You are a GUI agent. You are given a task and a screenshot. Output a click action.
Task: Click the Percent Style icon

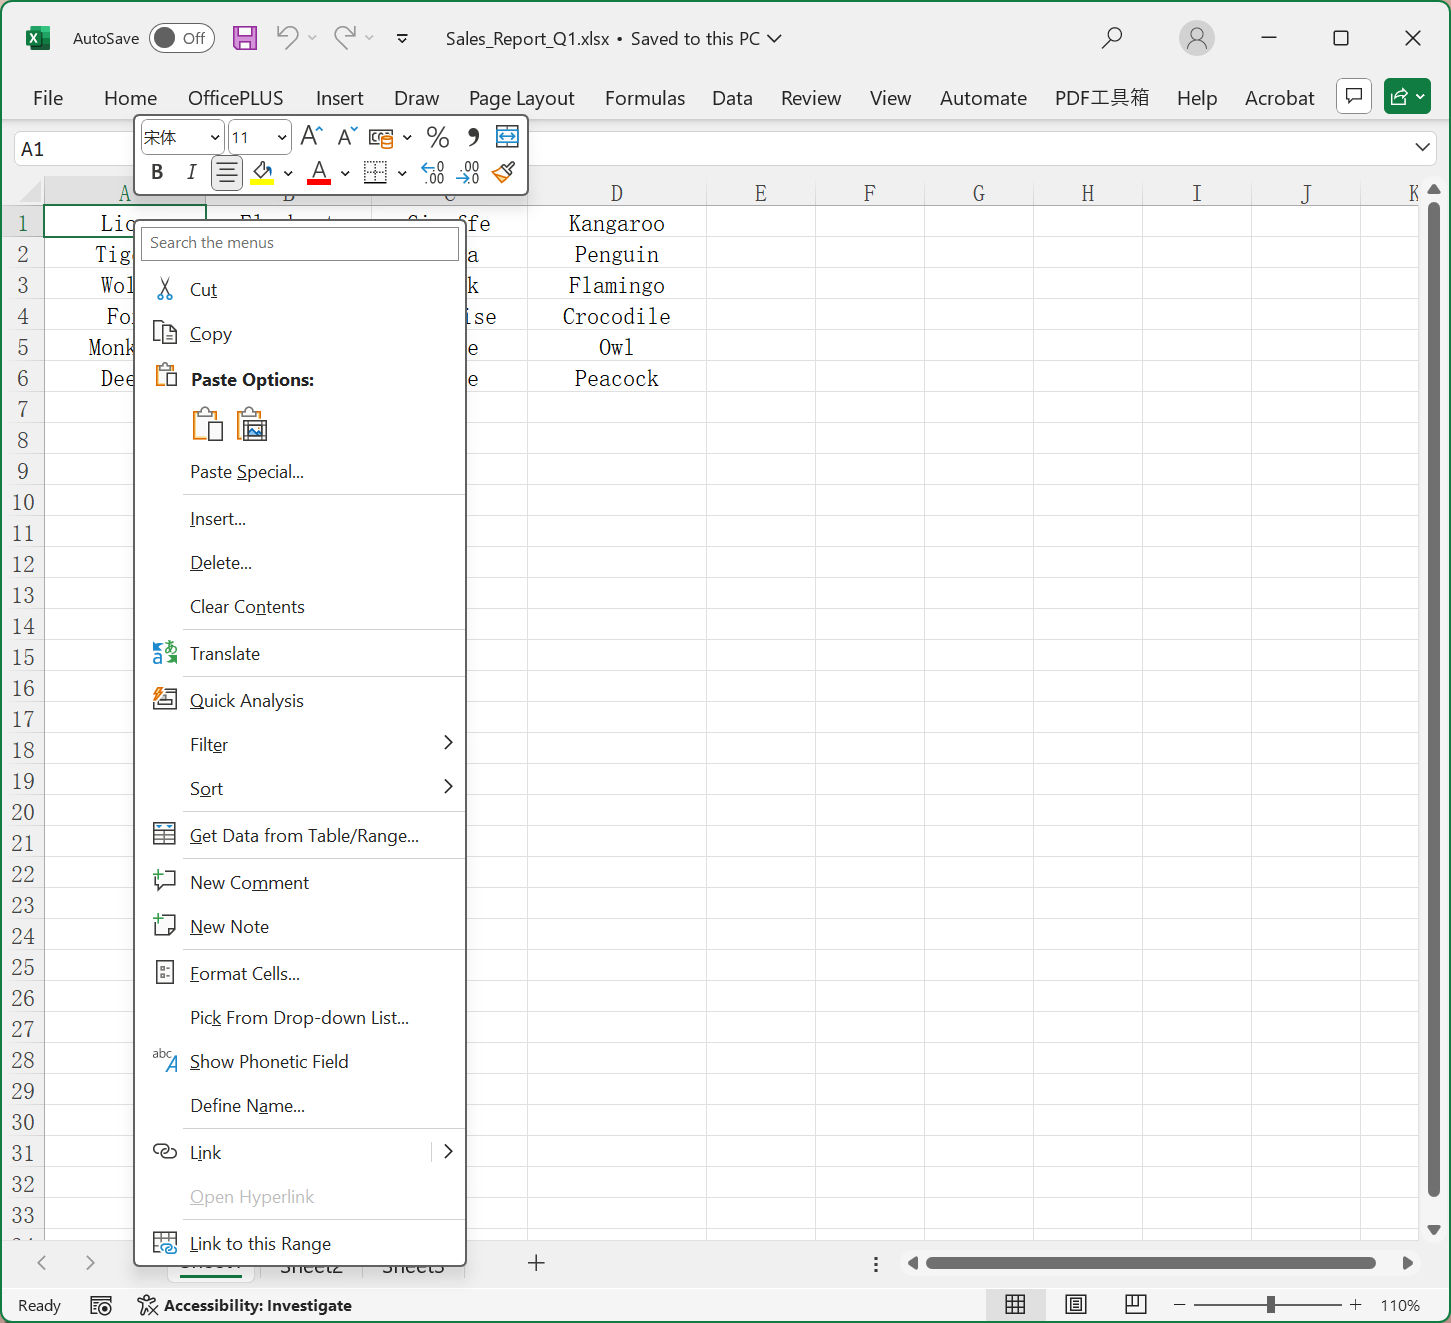[x=437, y=137]
